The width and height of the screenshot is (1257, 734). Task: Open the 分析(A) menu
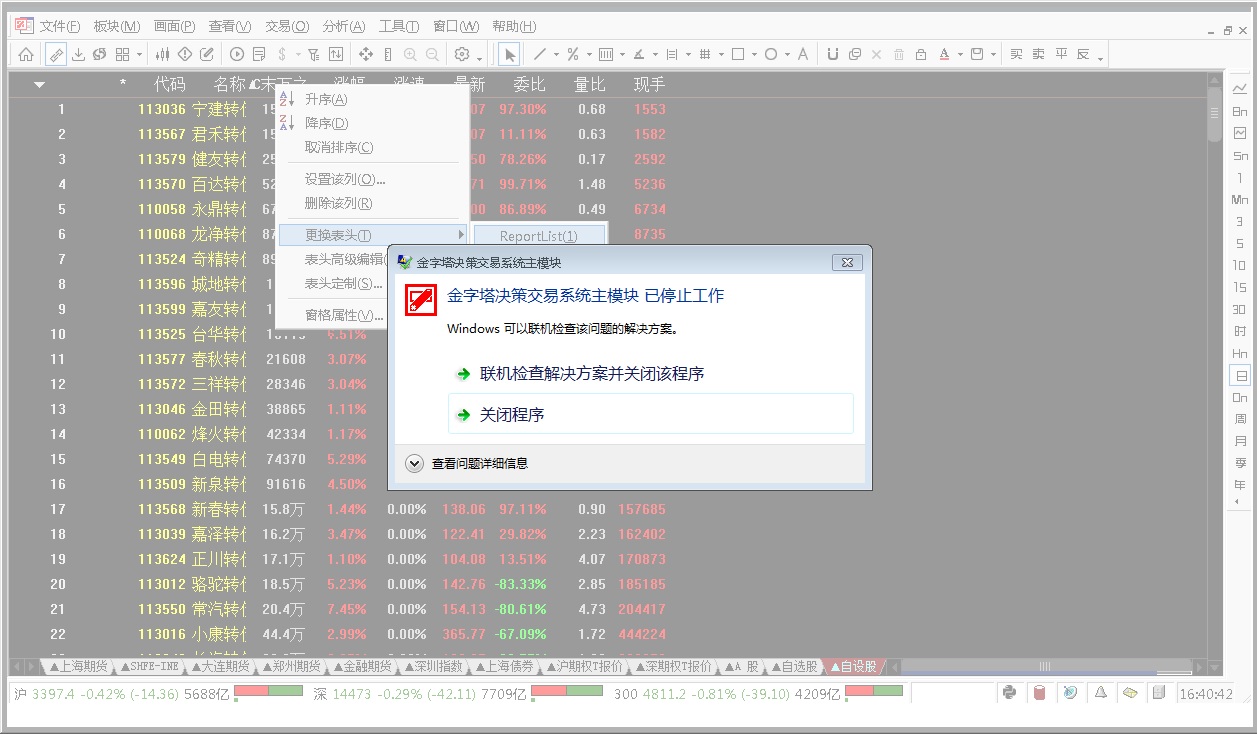point(344,26)
